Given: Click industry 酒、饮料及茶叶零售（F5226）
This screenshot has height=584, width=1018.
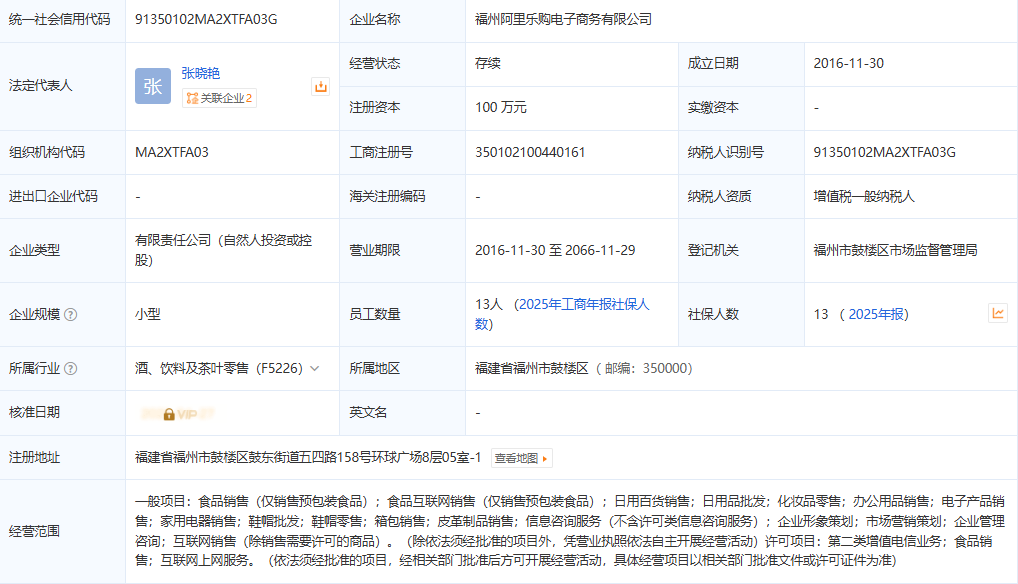Looking at the screenshot, I should click(x=219, y=369).
